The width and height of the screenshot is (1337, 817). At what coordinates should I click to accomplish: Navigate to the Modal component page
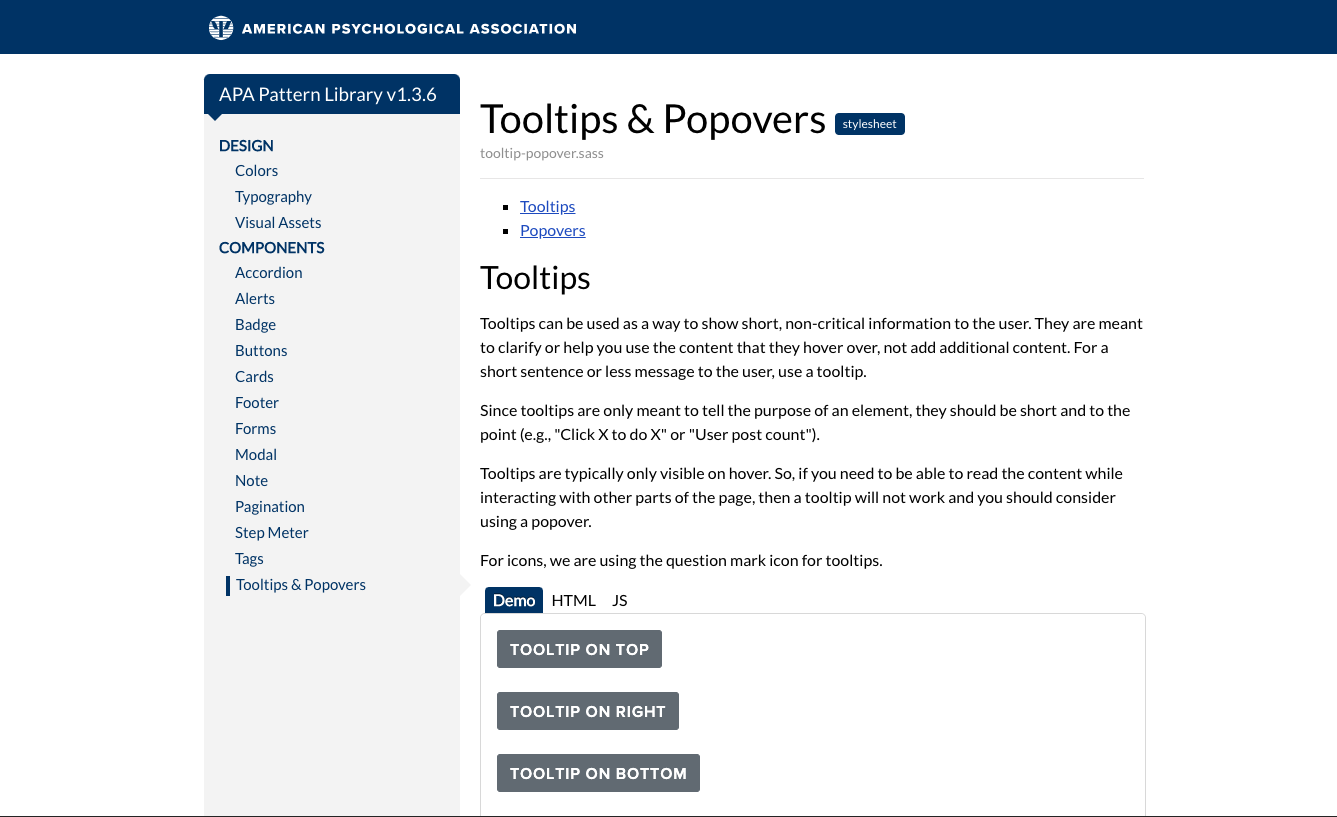tap(256, 455)
